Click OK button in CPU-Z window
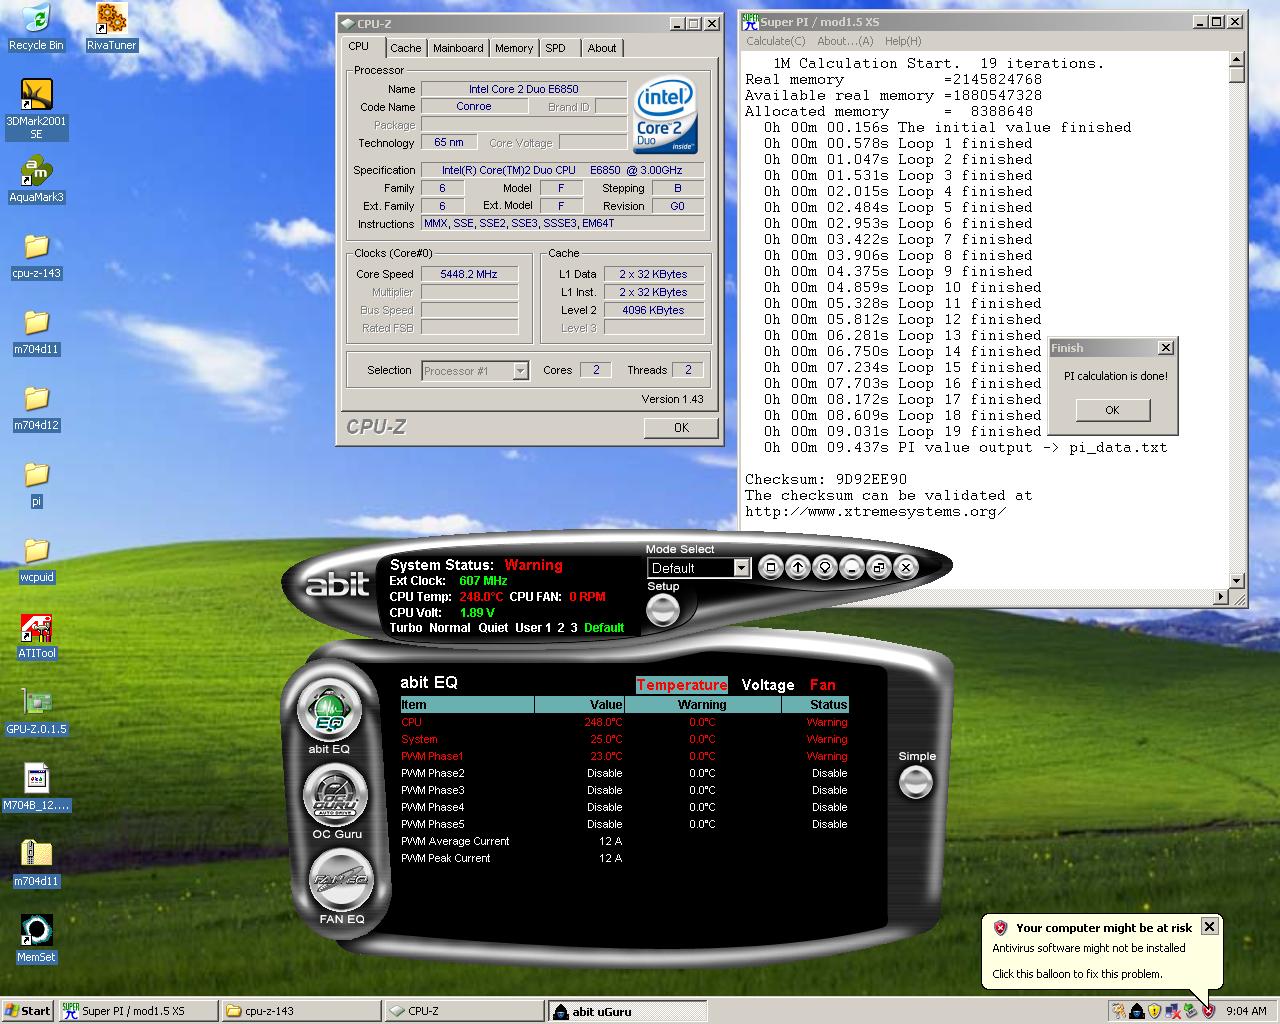This screenshot has height=1024, width=1280. (681, 427)
